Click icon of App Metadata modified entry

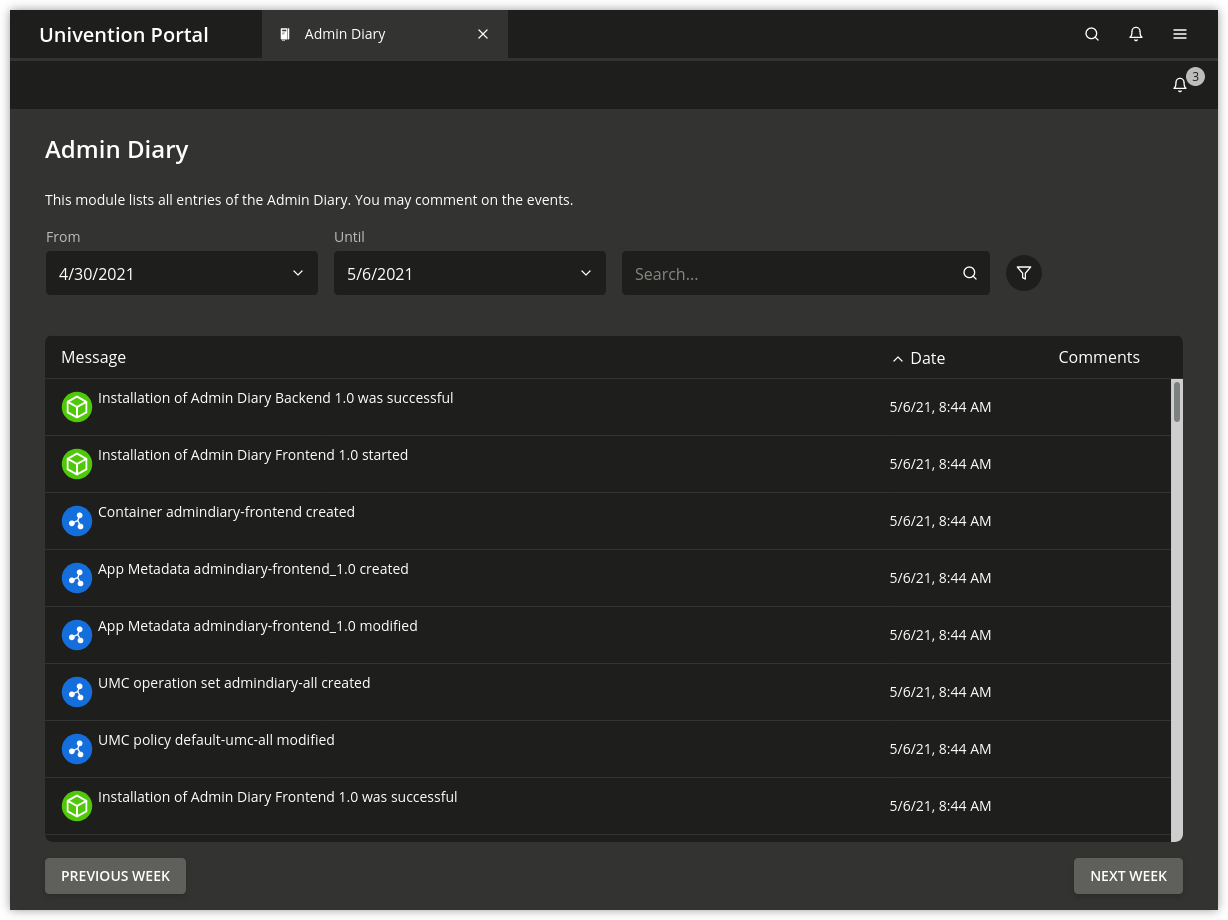77,635
